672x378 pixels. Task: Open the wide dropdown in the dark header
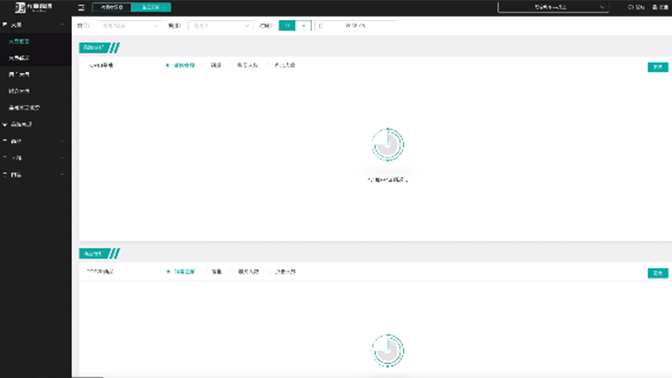coord(553,7)
